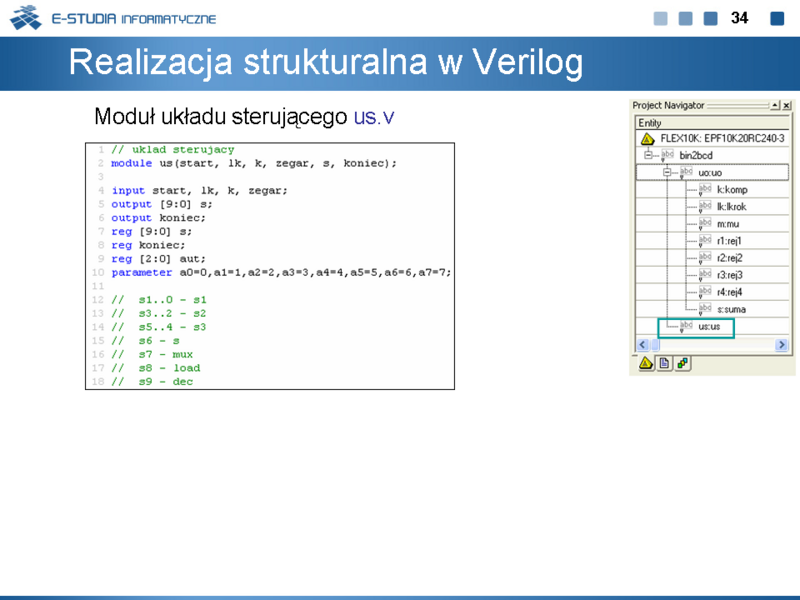Click the first light-blue slide navigation square
Screen dimensions: 800x600
[x=660, y=18]
